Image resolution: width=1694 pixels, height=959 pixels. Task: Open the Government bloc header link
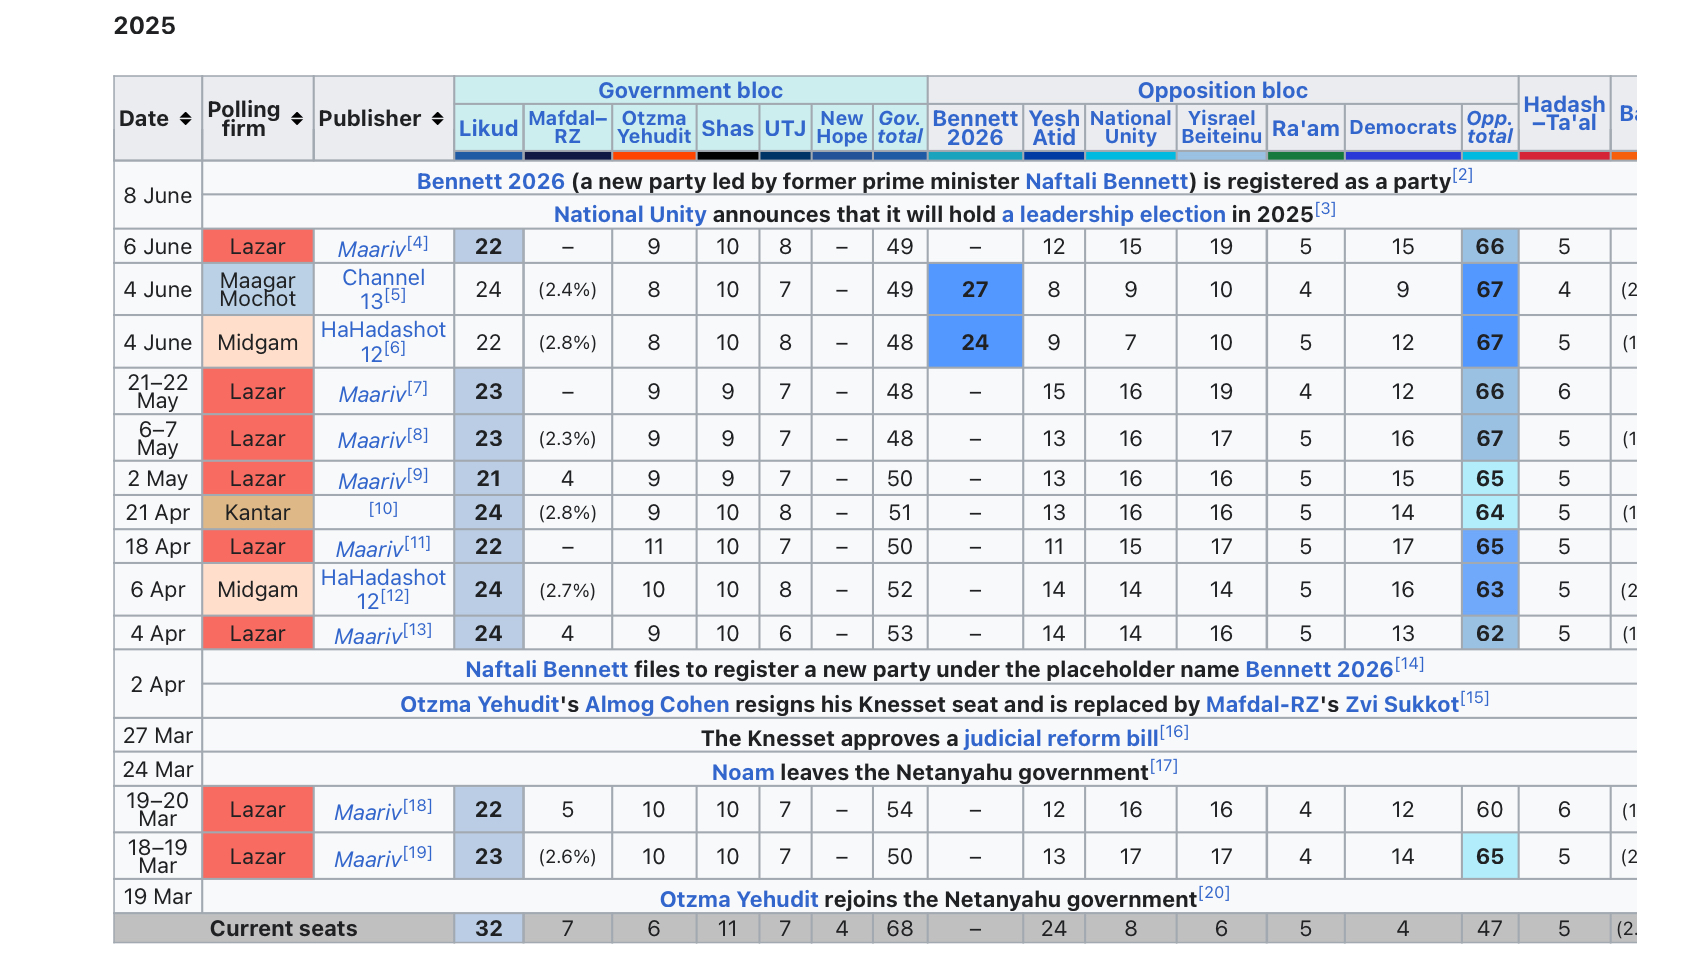click(x=690, y=90)
